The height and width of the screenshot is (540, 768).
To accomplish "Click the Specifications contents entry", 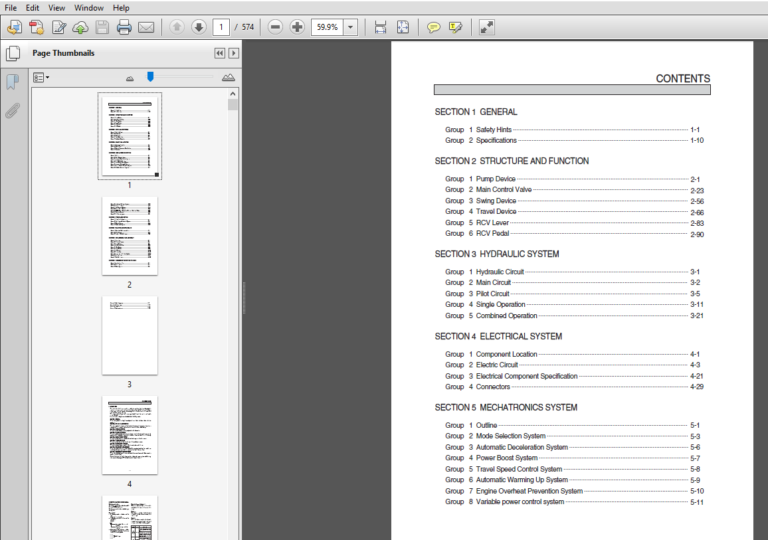I will pos(574,141).
